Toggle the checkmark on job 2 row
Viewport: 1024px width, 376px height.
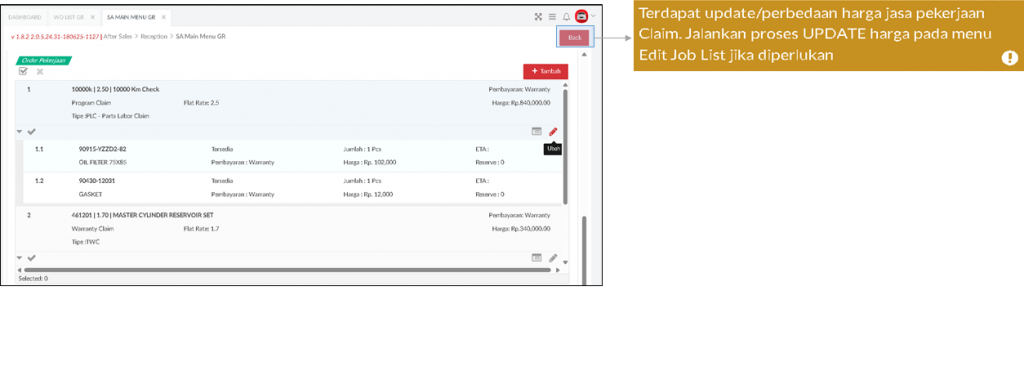pyautogui.click(x=31, y=258)
